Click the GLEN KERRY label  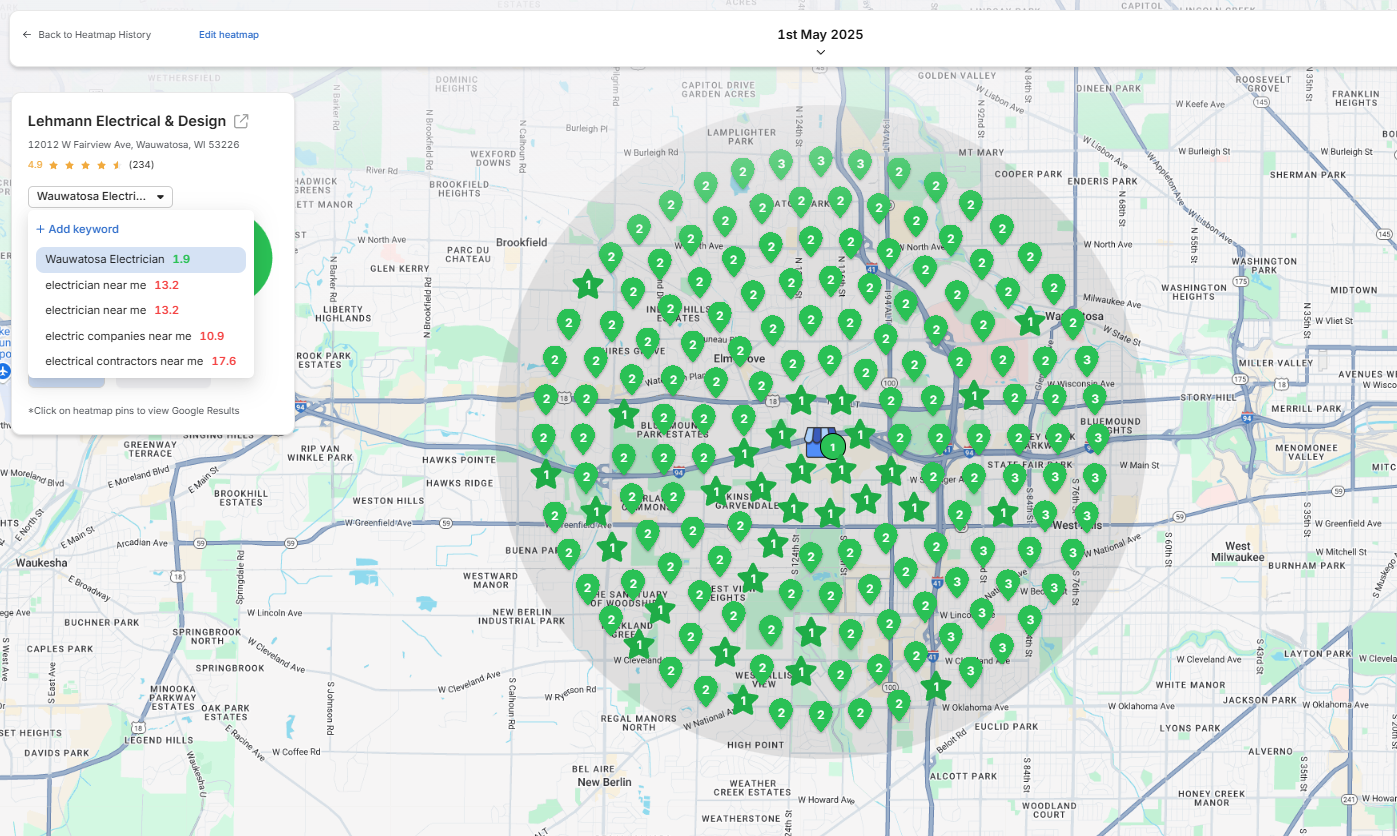click(399, 268)
